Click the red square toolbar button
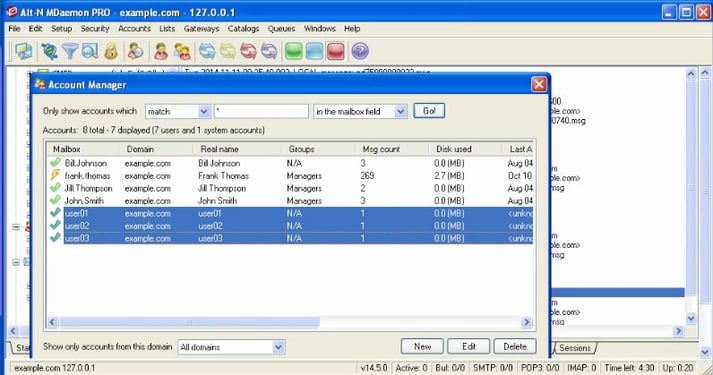The height and width of the screenshot is (375, 713). pyautogui.click(x=336, y=51)
